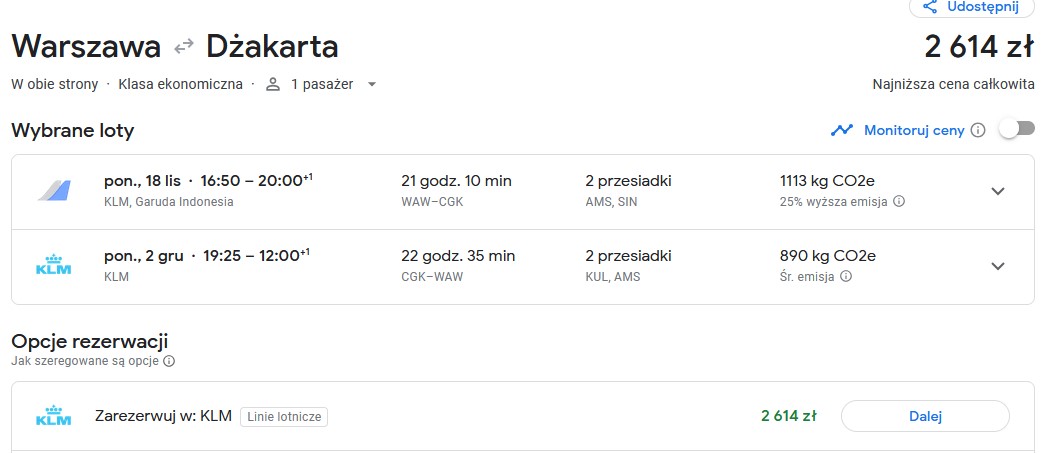Open the 1 pasażer dropdown arrow
Viewport: 1059px width, 453px height.
(x=371, y=85)
